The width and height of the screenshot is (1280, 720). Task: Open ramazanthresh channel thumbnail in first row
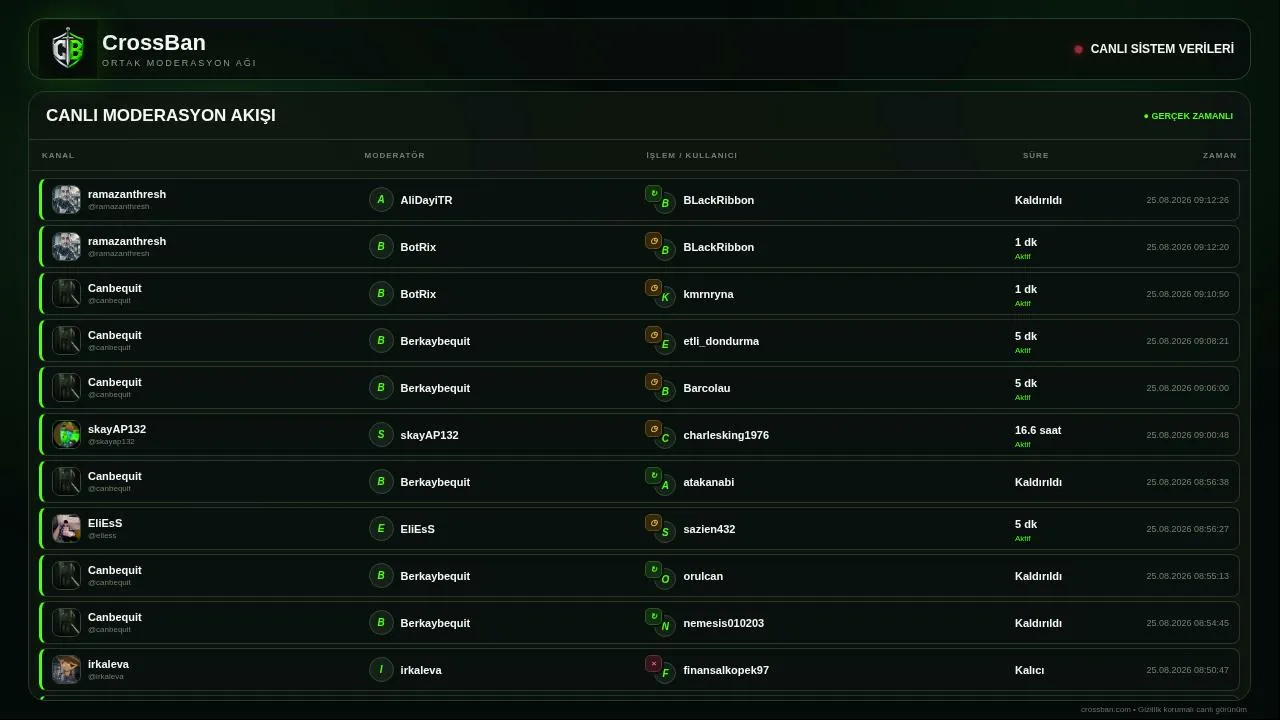coord(66,199)
